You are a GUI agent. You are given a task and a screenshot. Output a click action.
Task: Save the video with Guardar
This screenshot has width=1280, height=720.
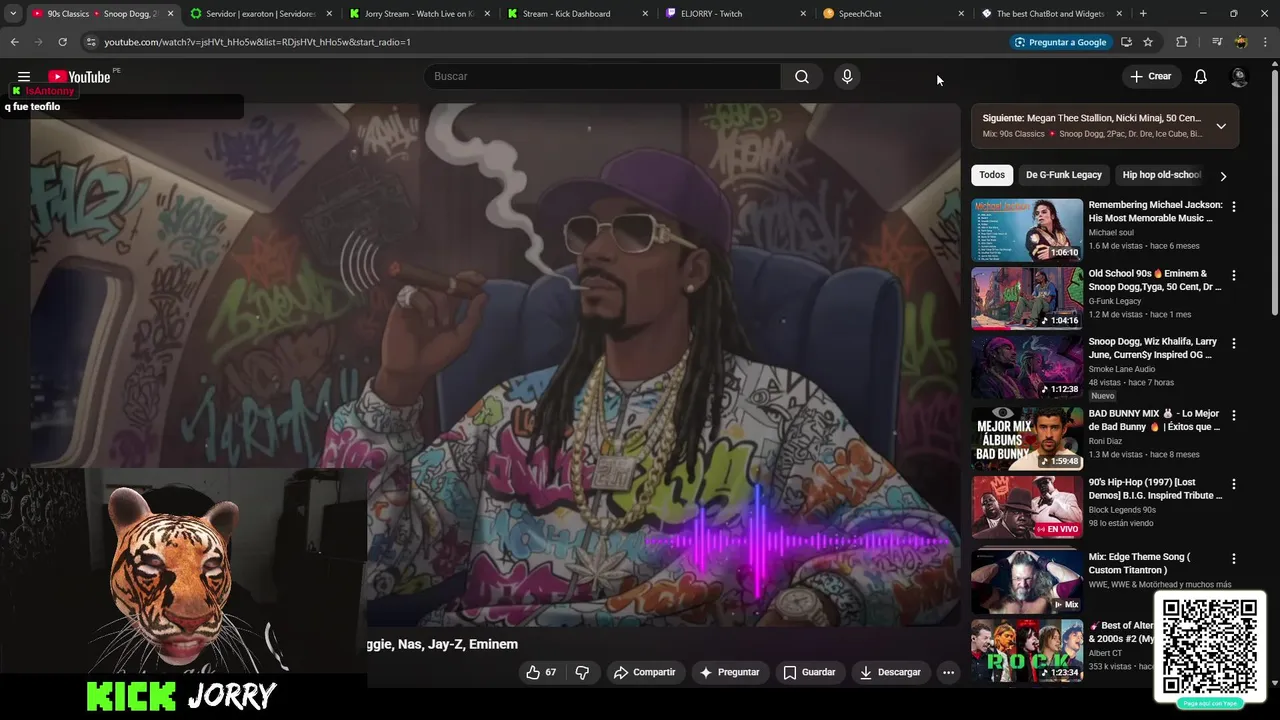(x=809, y=672)
